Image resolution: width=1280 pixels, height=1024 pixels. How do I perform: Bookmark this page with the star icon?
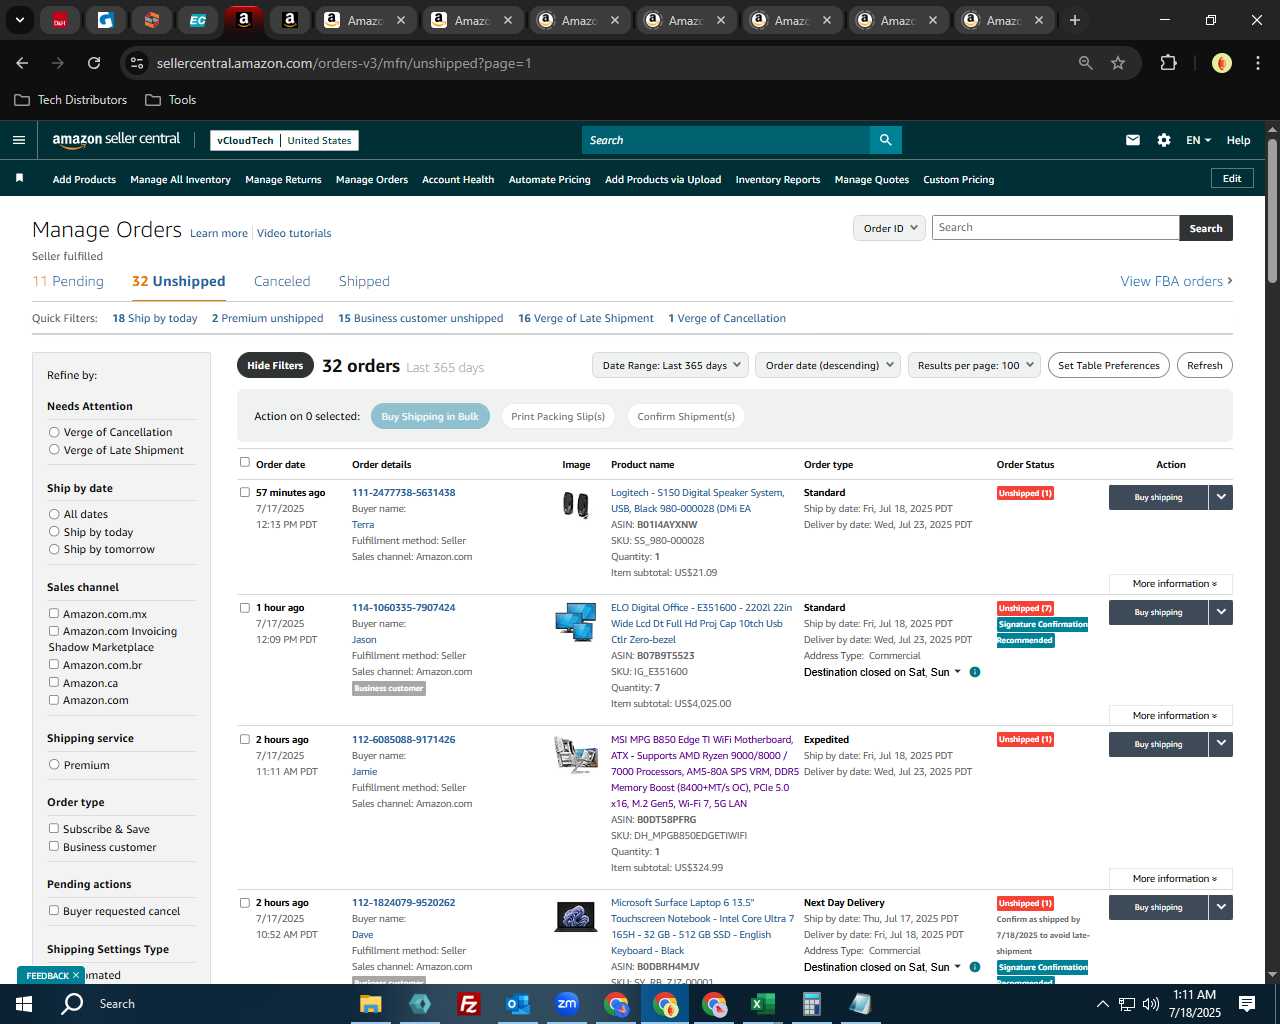click(x=1118, y=63)
